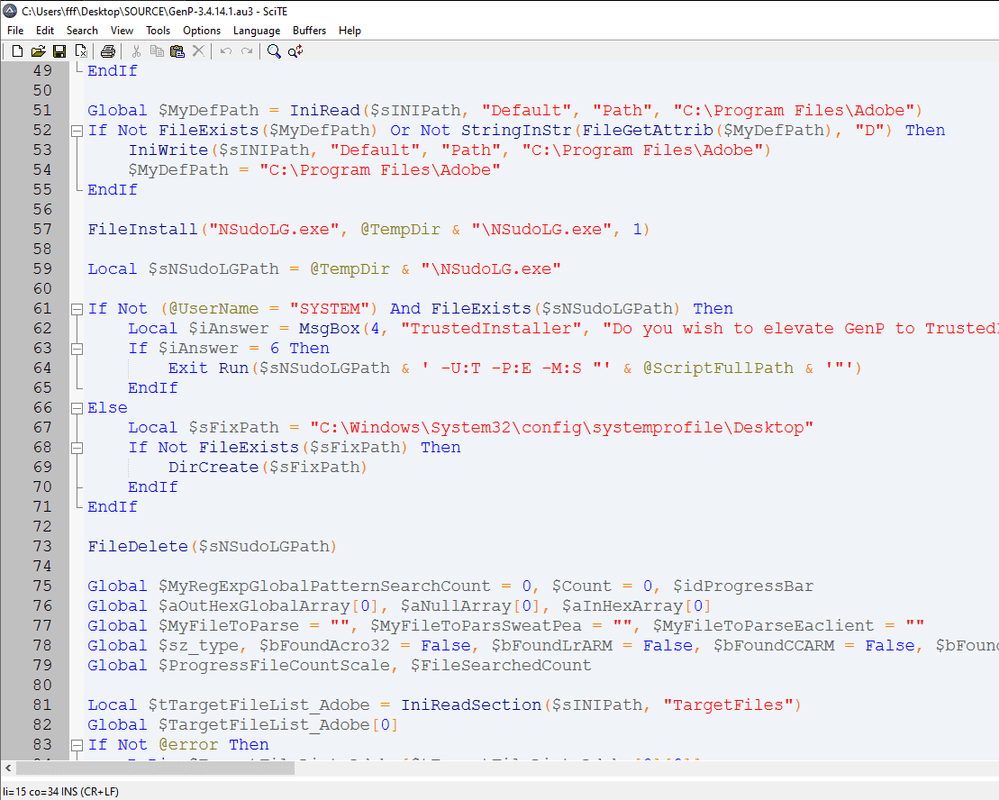Viewport: 999px width, 800px height.
Task: Click the Replace toolbar icon
Action: (296, 51)
